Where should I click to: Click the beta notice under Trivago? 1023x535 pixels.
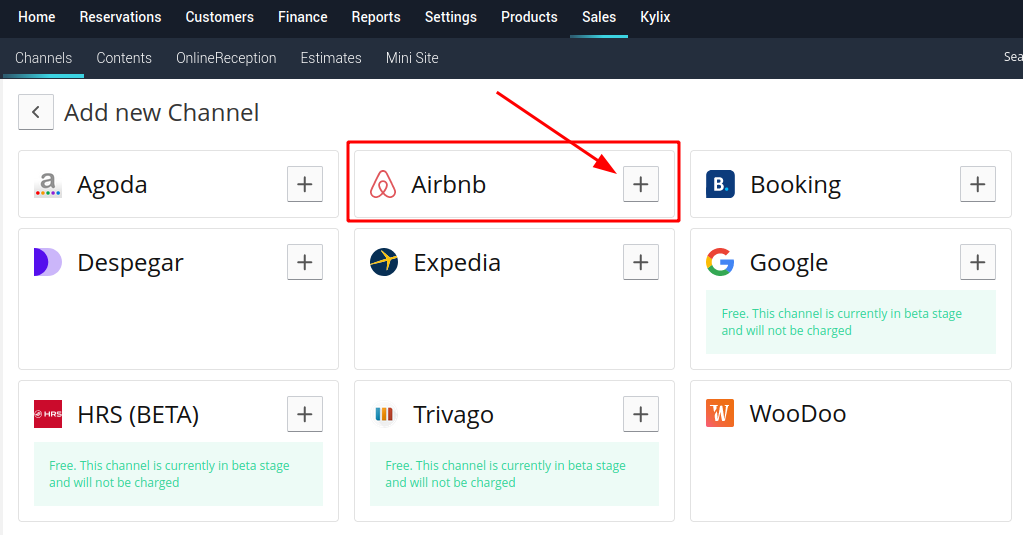(514, 474)
